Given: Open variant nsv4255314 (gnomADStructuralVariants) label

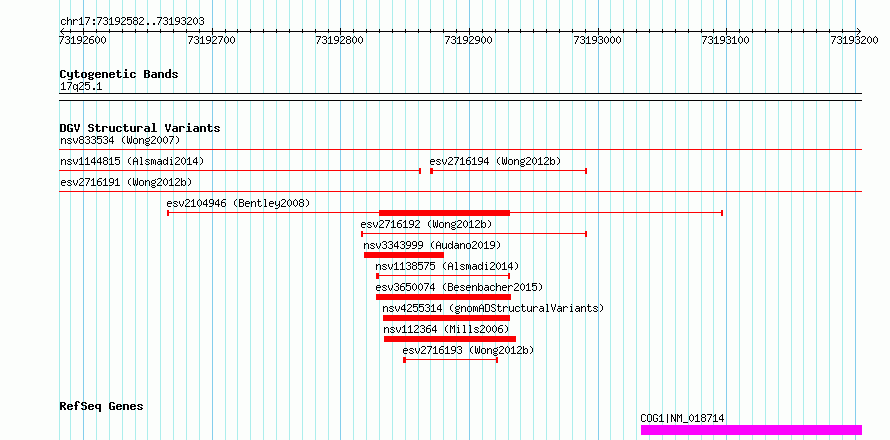Looking at the screenshot, I should click(x=493, y=308).
